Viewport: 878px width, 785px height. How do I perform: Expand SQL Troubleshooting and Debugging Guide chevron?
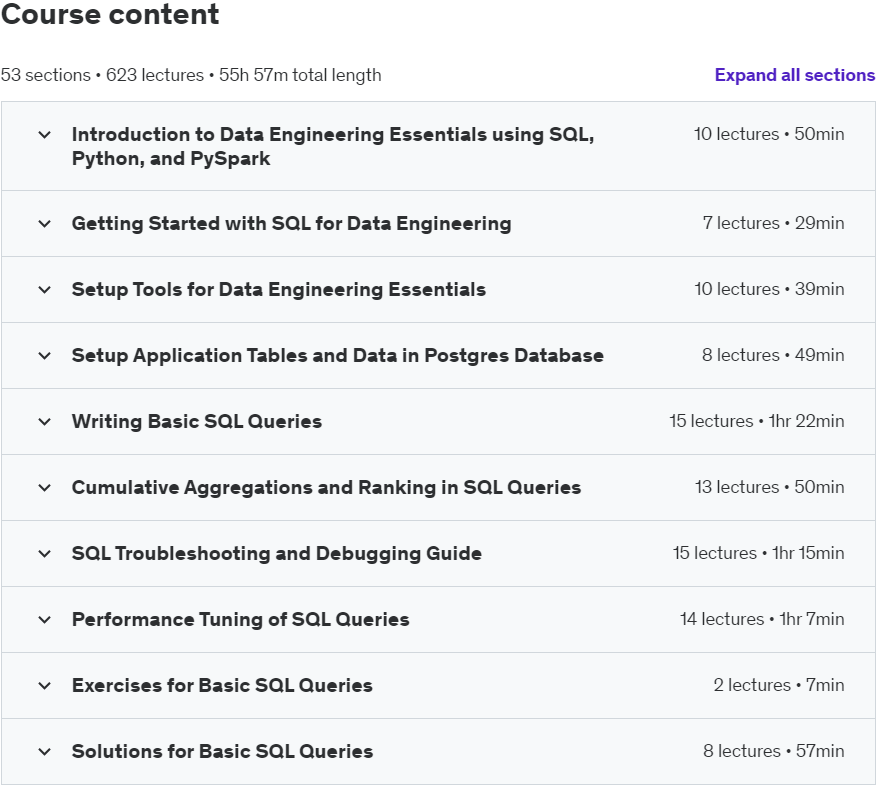(44, 554)
